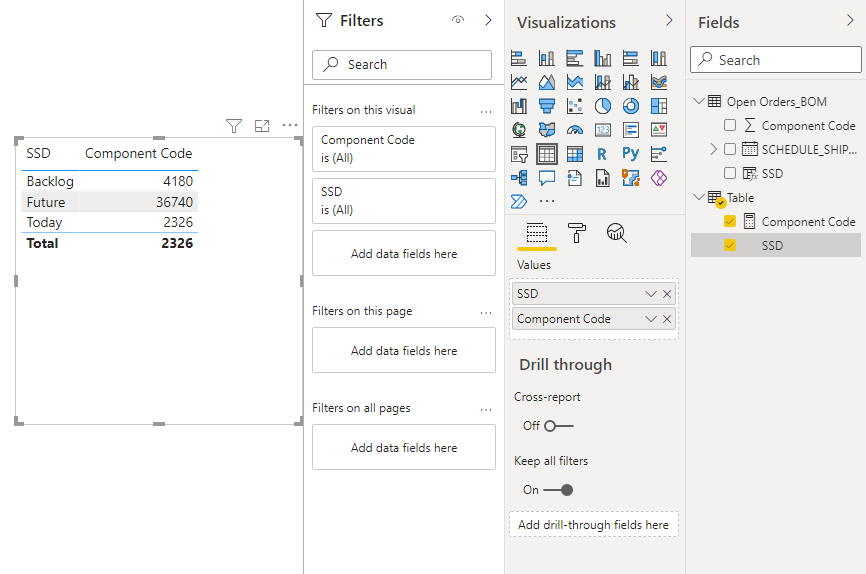Click the filter icon above the table visual

pyautogui.click(x=234, y=126)
